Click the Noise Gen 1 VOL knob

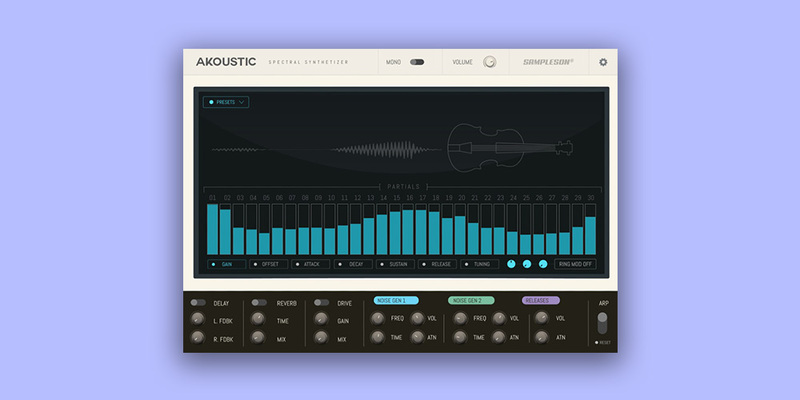click(x=417, y=318)
